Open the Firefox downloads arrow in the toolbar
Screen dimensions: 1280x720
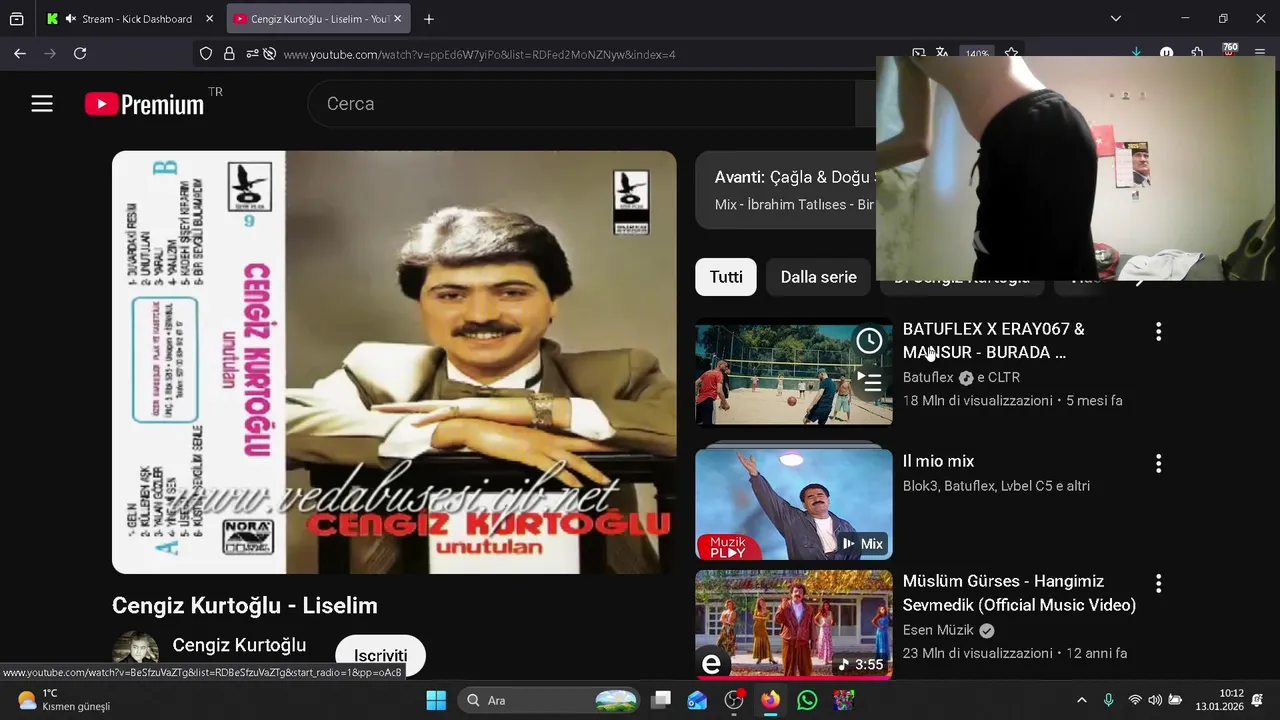[1136, 52]
